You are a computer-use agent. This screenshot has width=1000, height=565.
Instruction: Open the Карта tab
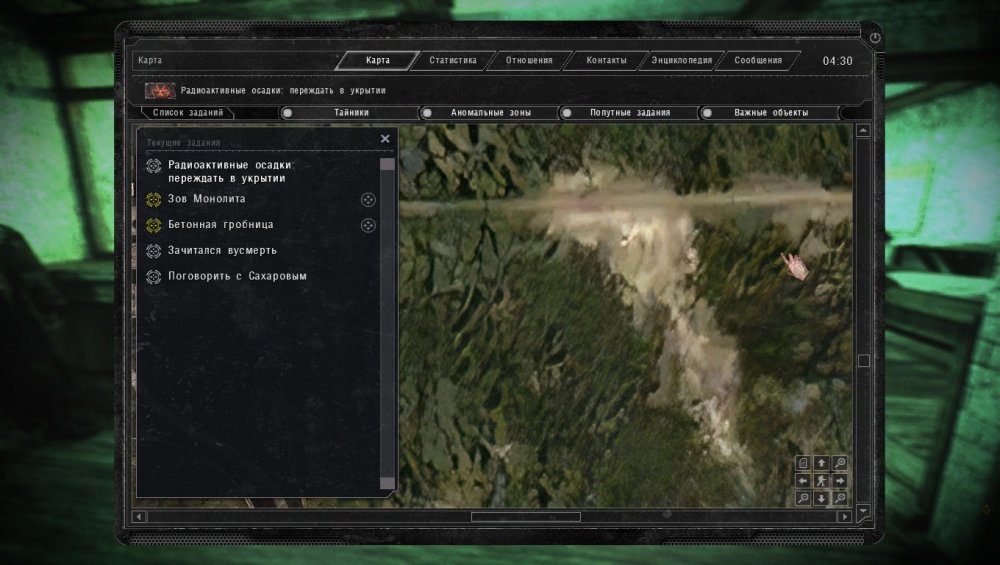pyautogui.click(x=378, y=61)
